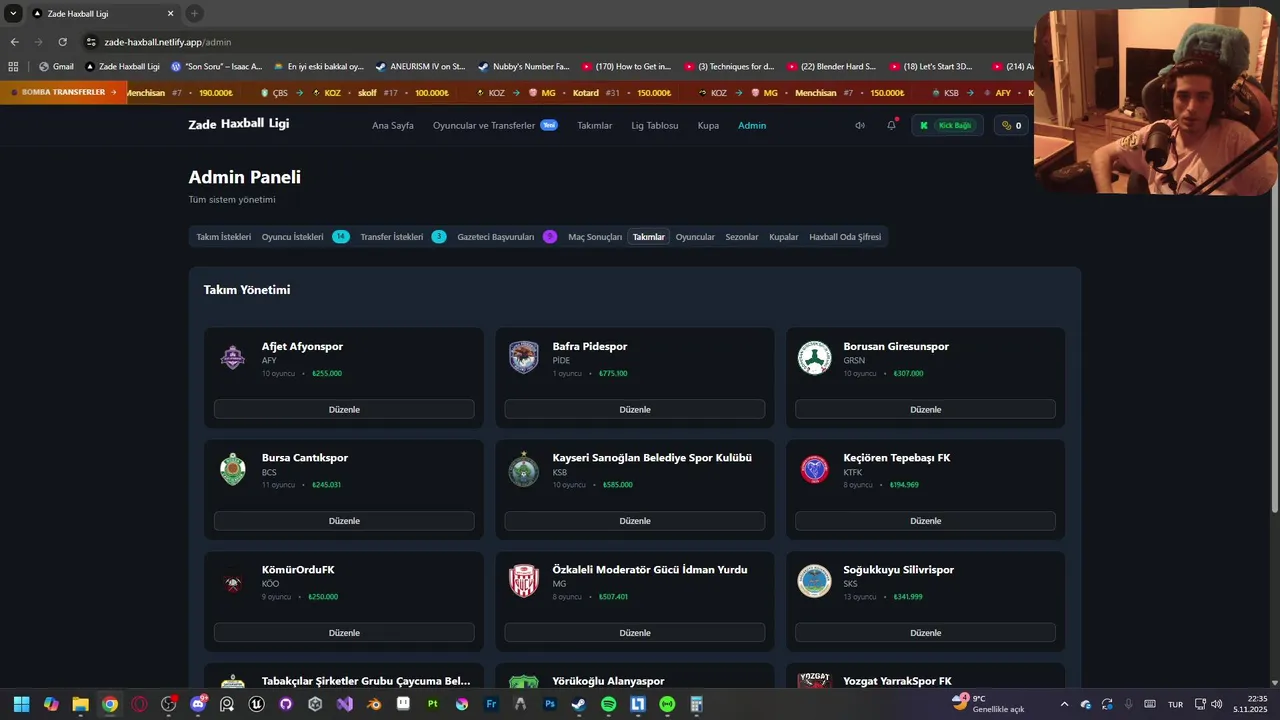The height and width of the screenshot is (720, 1280).
Task: Edit Özkaleli Moderatör Gücü İdman Yurdu
Action: click(635, 633)
